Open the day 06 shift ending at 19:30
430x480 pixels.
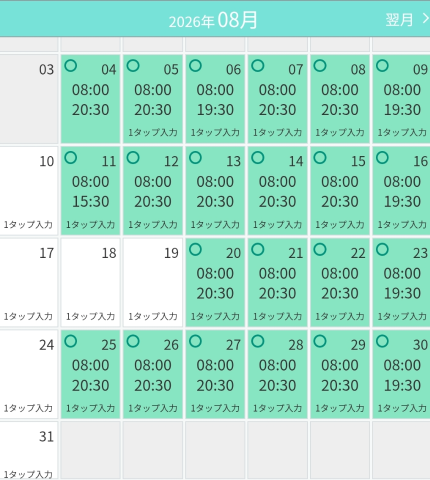click(215, 99)
